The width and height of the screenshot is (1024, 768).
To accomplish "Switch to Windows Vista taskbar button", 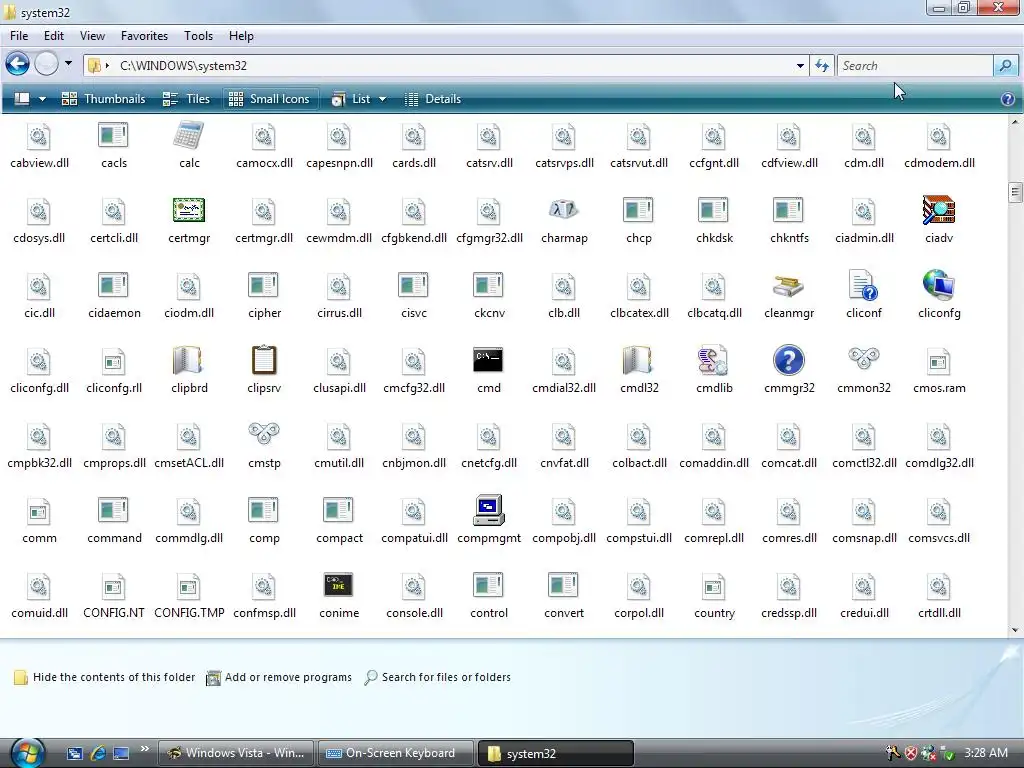I will click(x=236, y=753).
